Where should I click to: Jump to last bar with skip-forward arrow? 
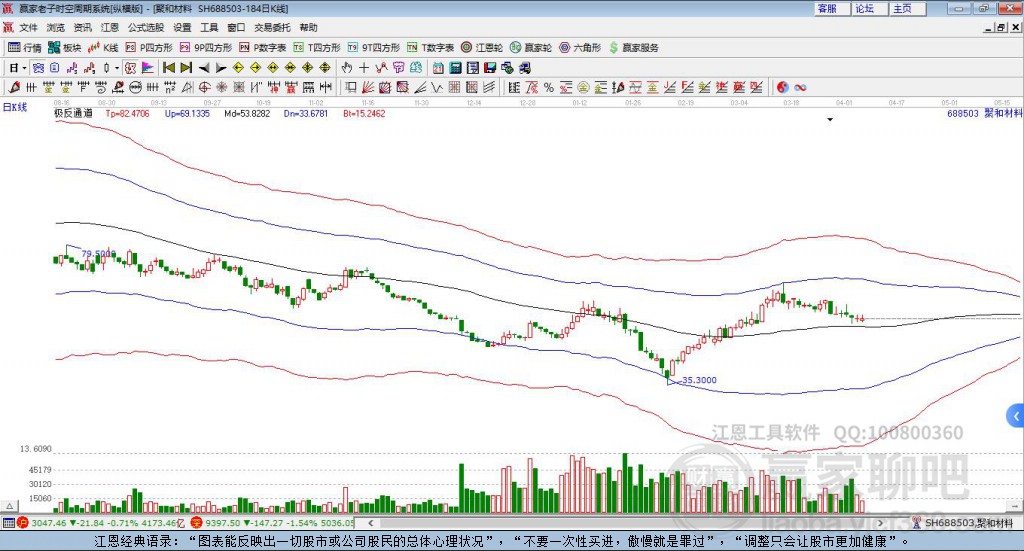click(186, 68)
